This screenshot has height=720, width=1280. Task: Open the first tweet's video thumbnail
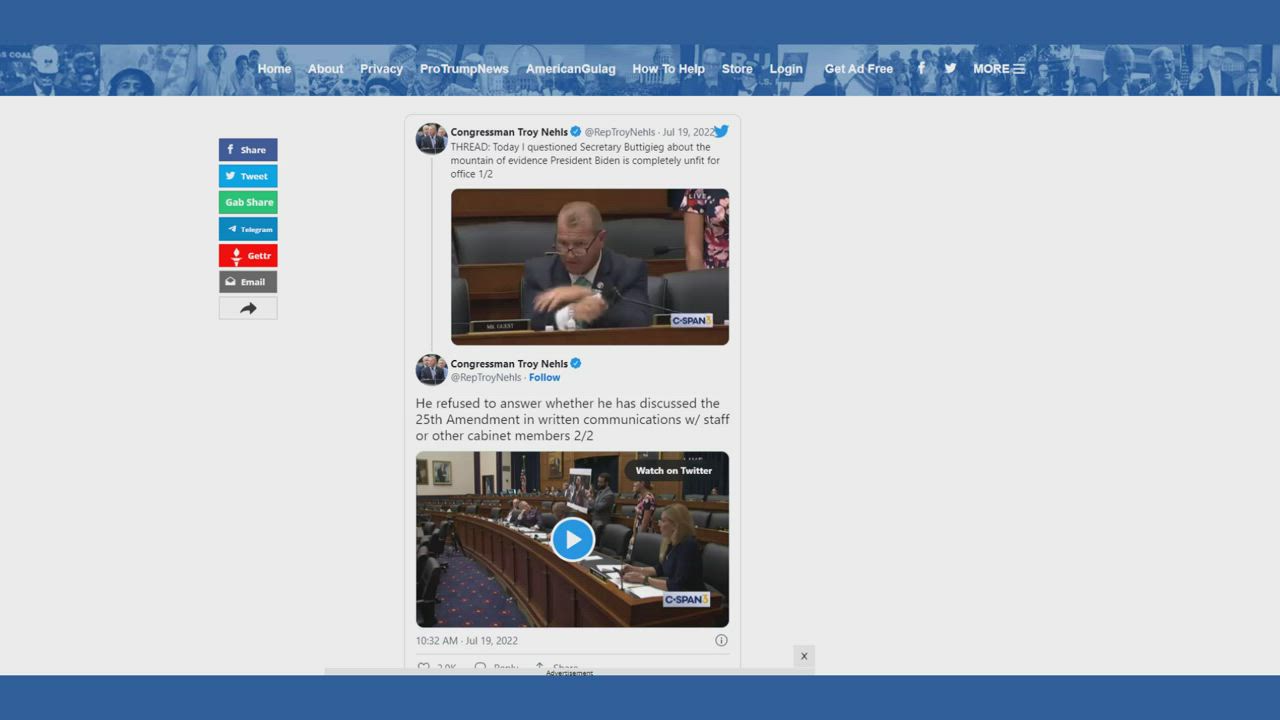point(589,266)
